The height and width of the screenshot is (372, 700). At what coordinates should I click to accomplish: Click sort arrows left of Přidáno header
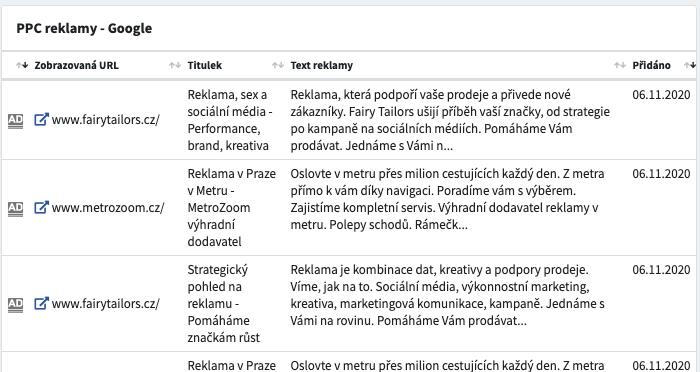tap(620, 65)
